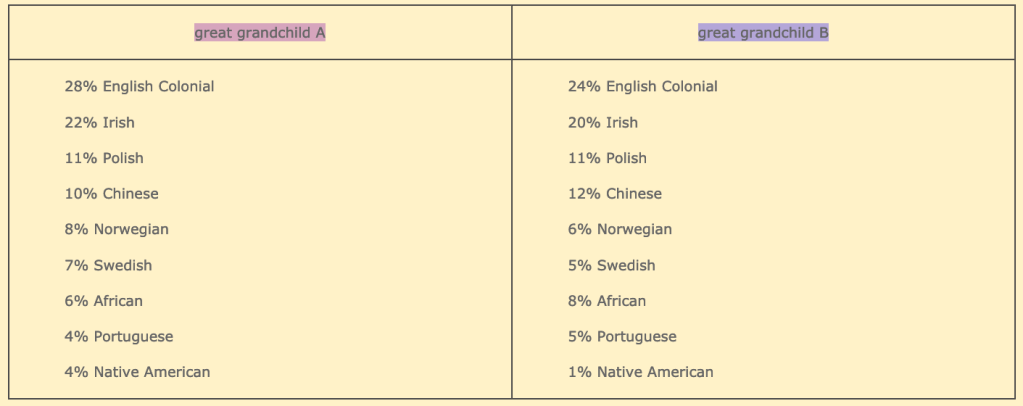The image size is (1023, 406).
Task: Select '6% African' entry
Action: pos(103,301)
